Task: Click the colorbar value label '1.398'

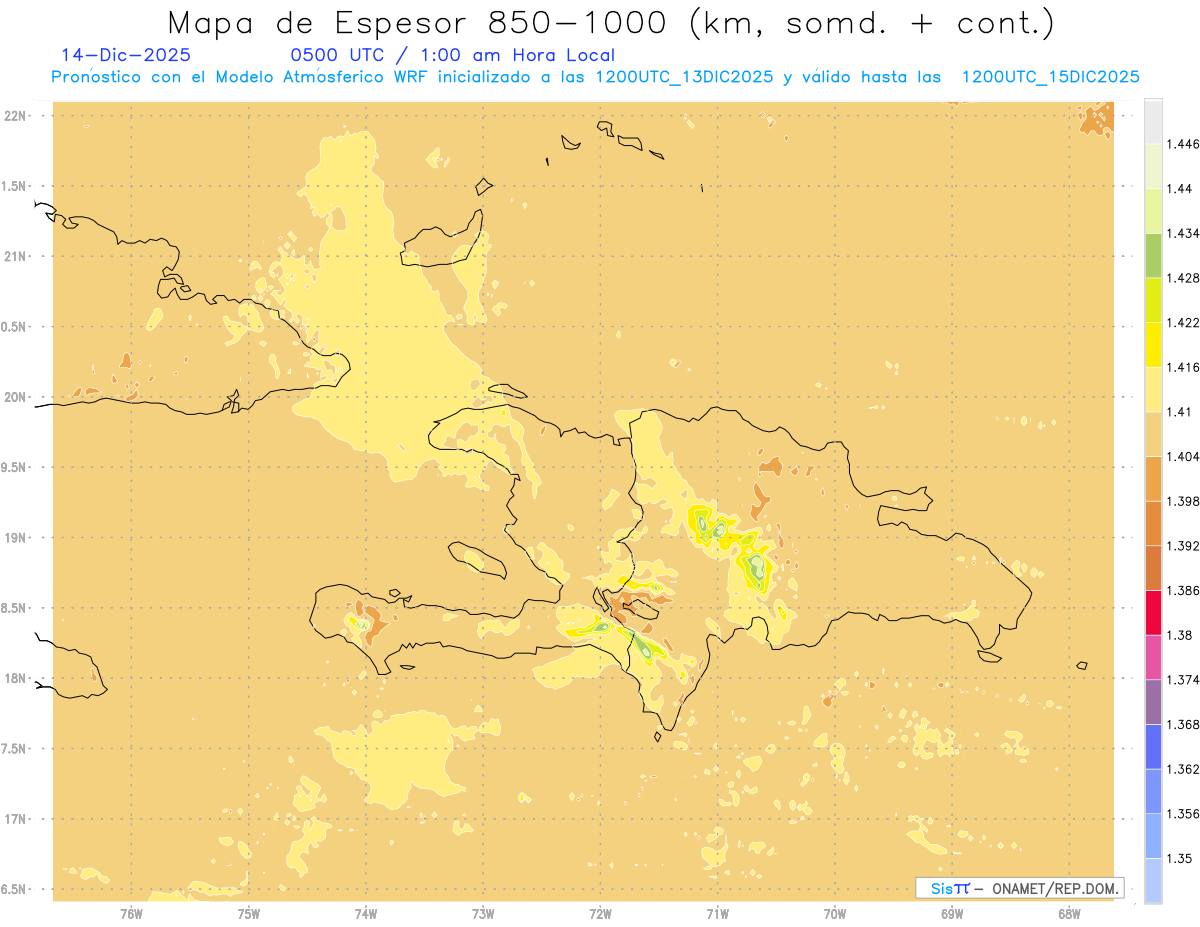Action: [x=1183, y=501]
